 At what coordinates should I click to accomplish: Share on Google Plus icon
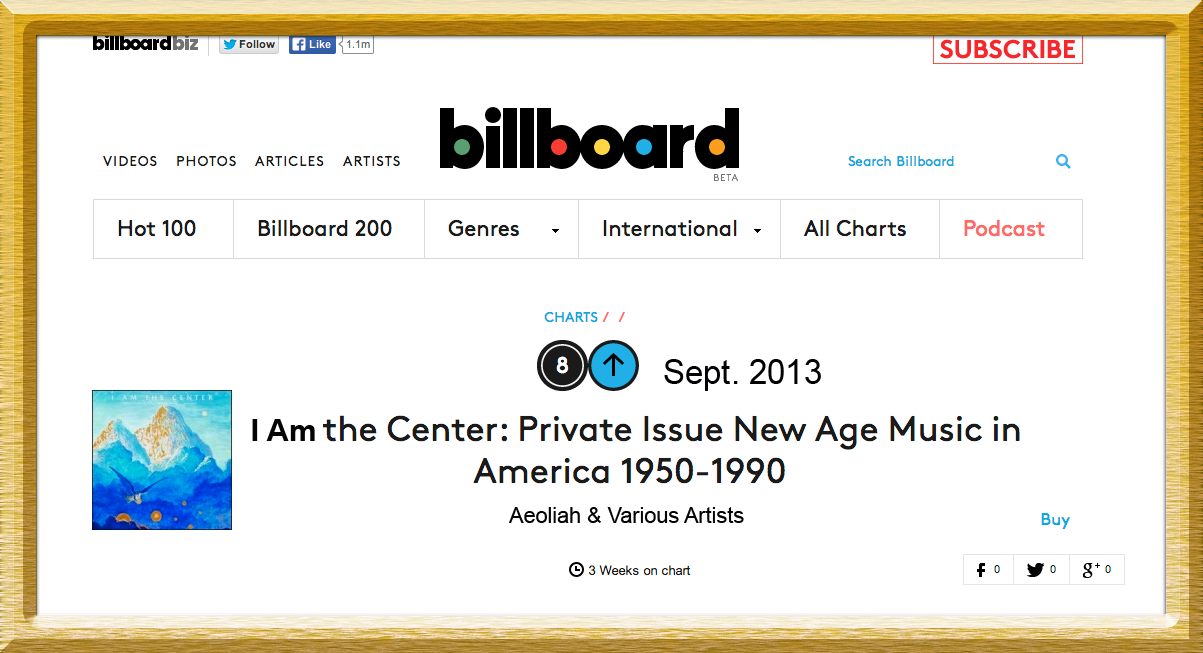point(1097,570)
